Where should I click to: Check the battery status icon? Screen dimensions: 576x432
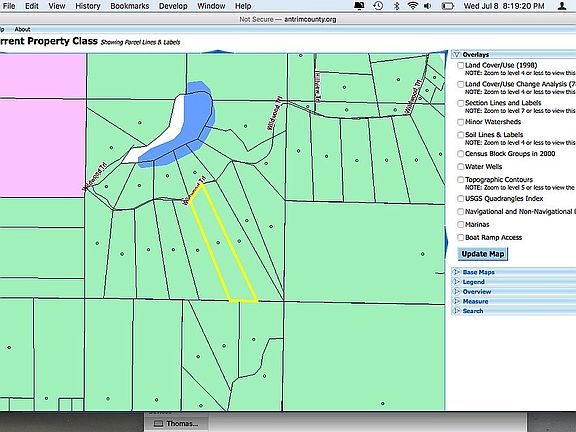tap(447, 6)
